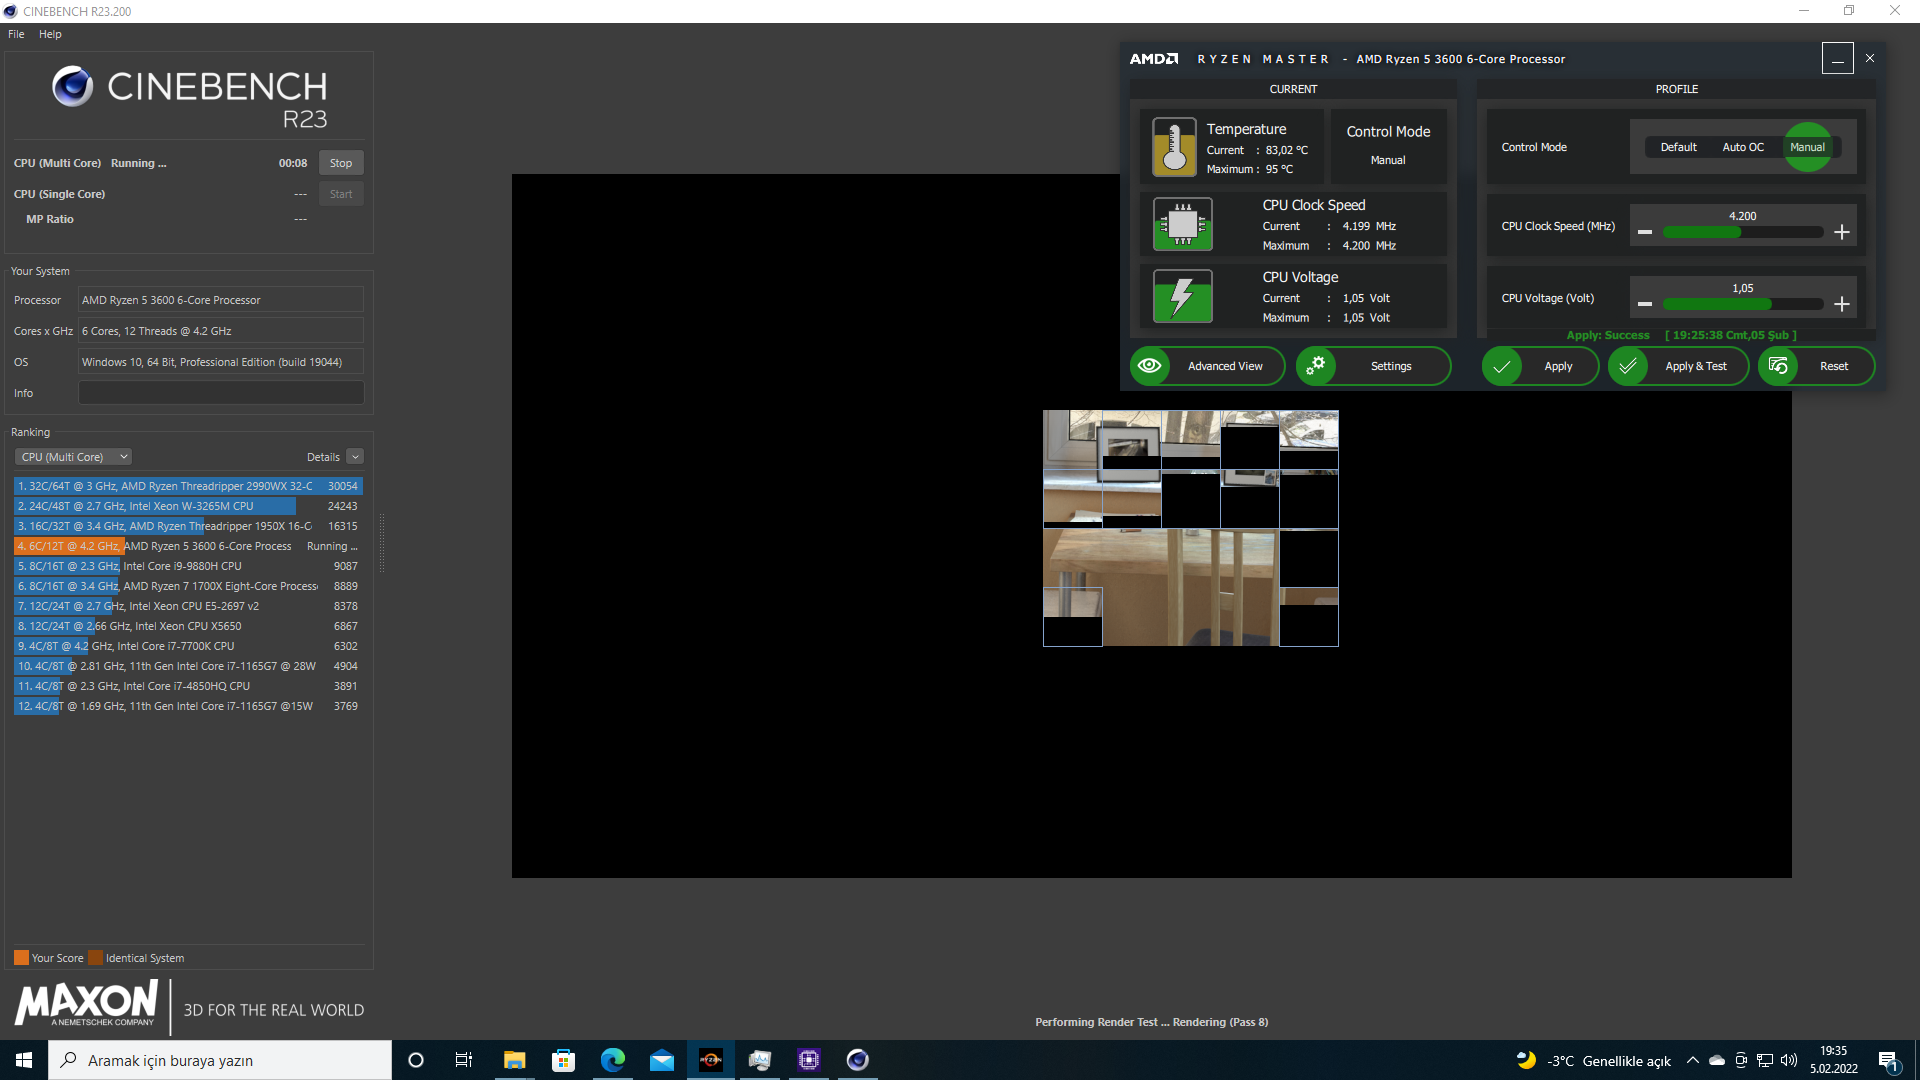This screenshot has height=1080, width=1920.
Task: Open the File menu
Action: 16,34
